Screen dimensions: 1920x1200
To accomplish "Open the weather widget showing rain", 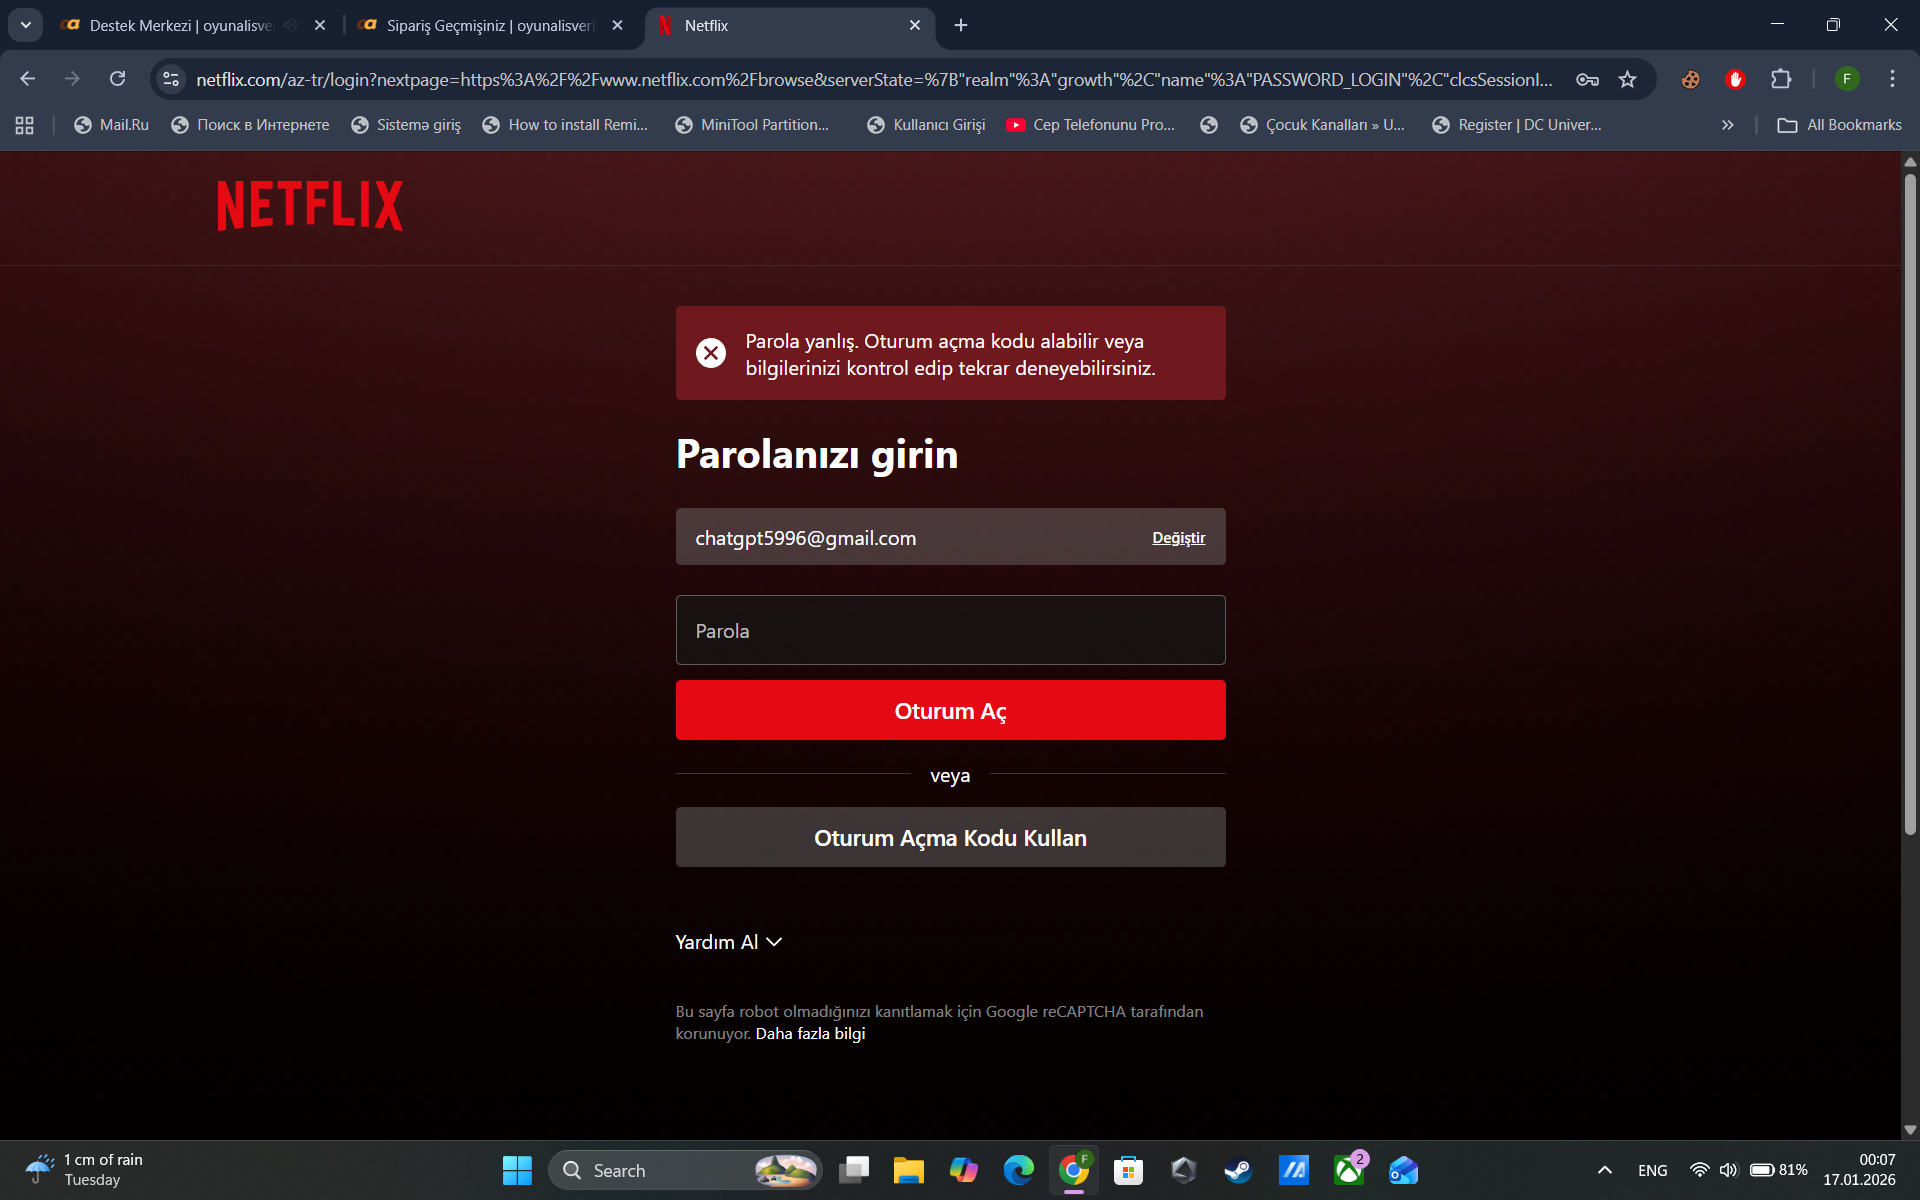I will 84,1170.
